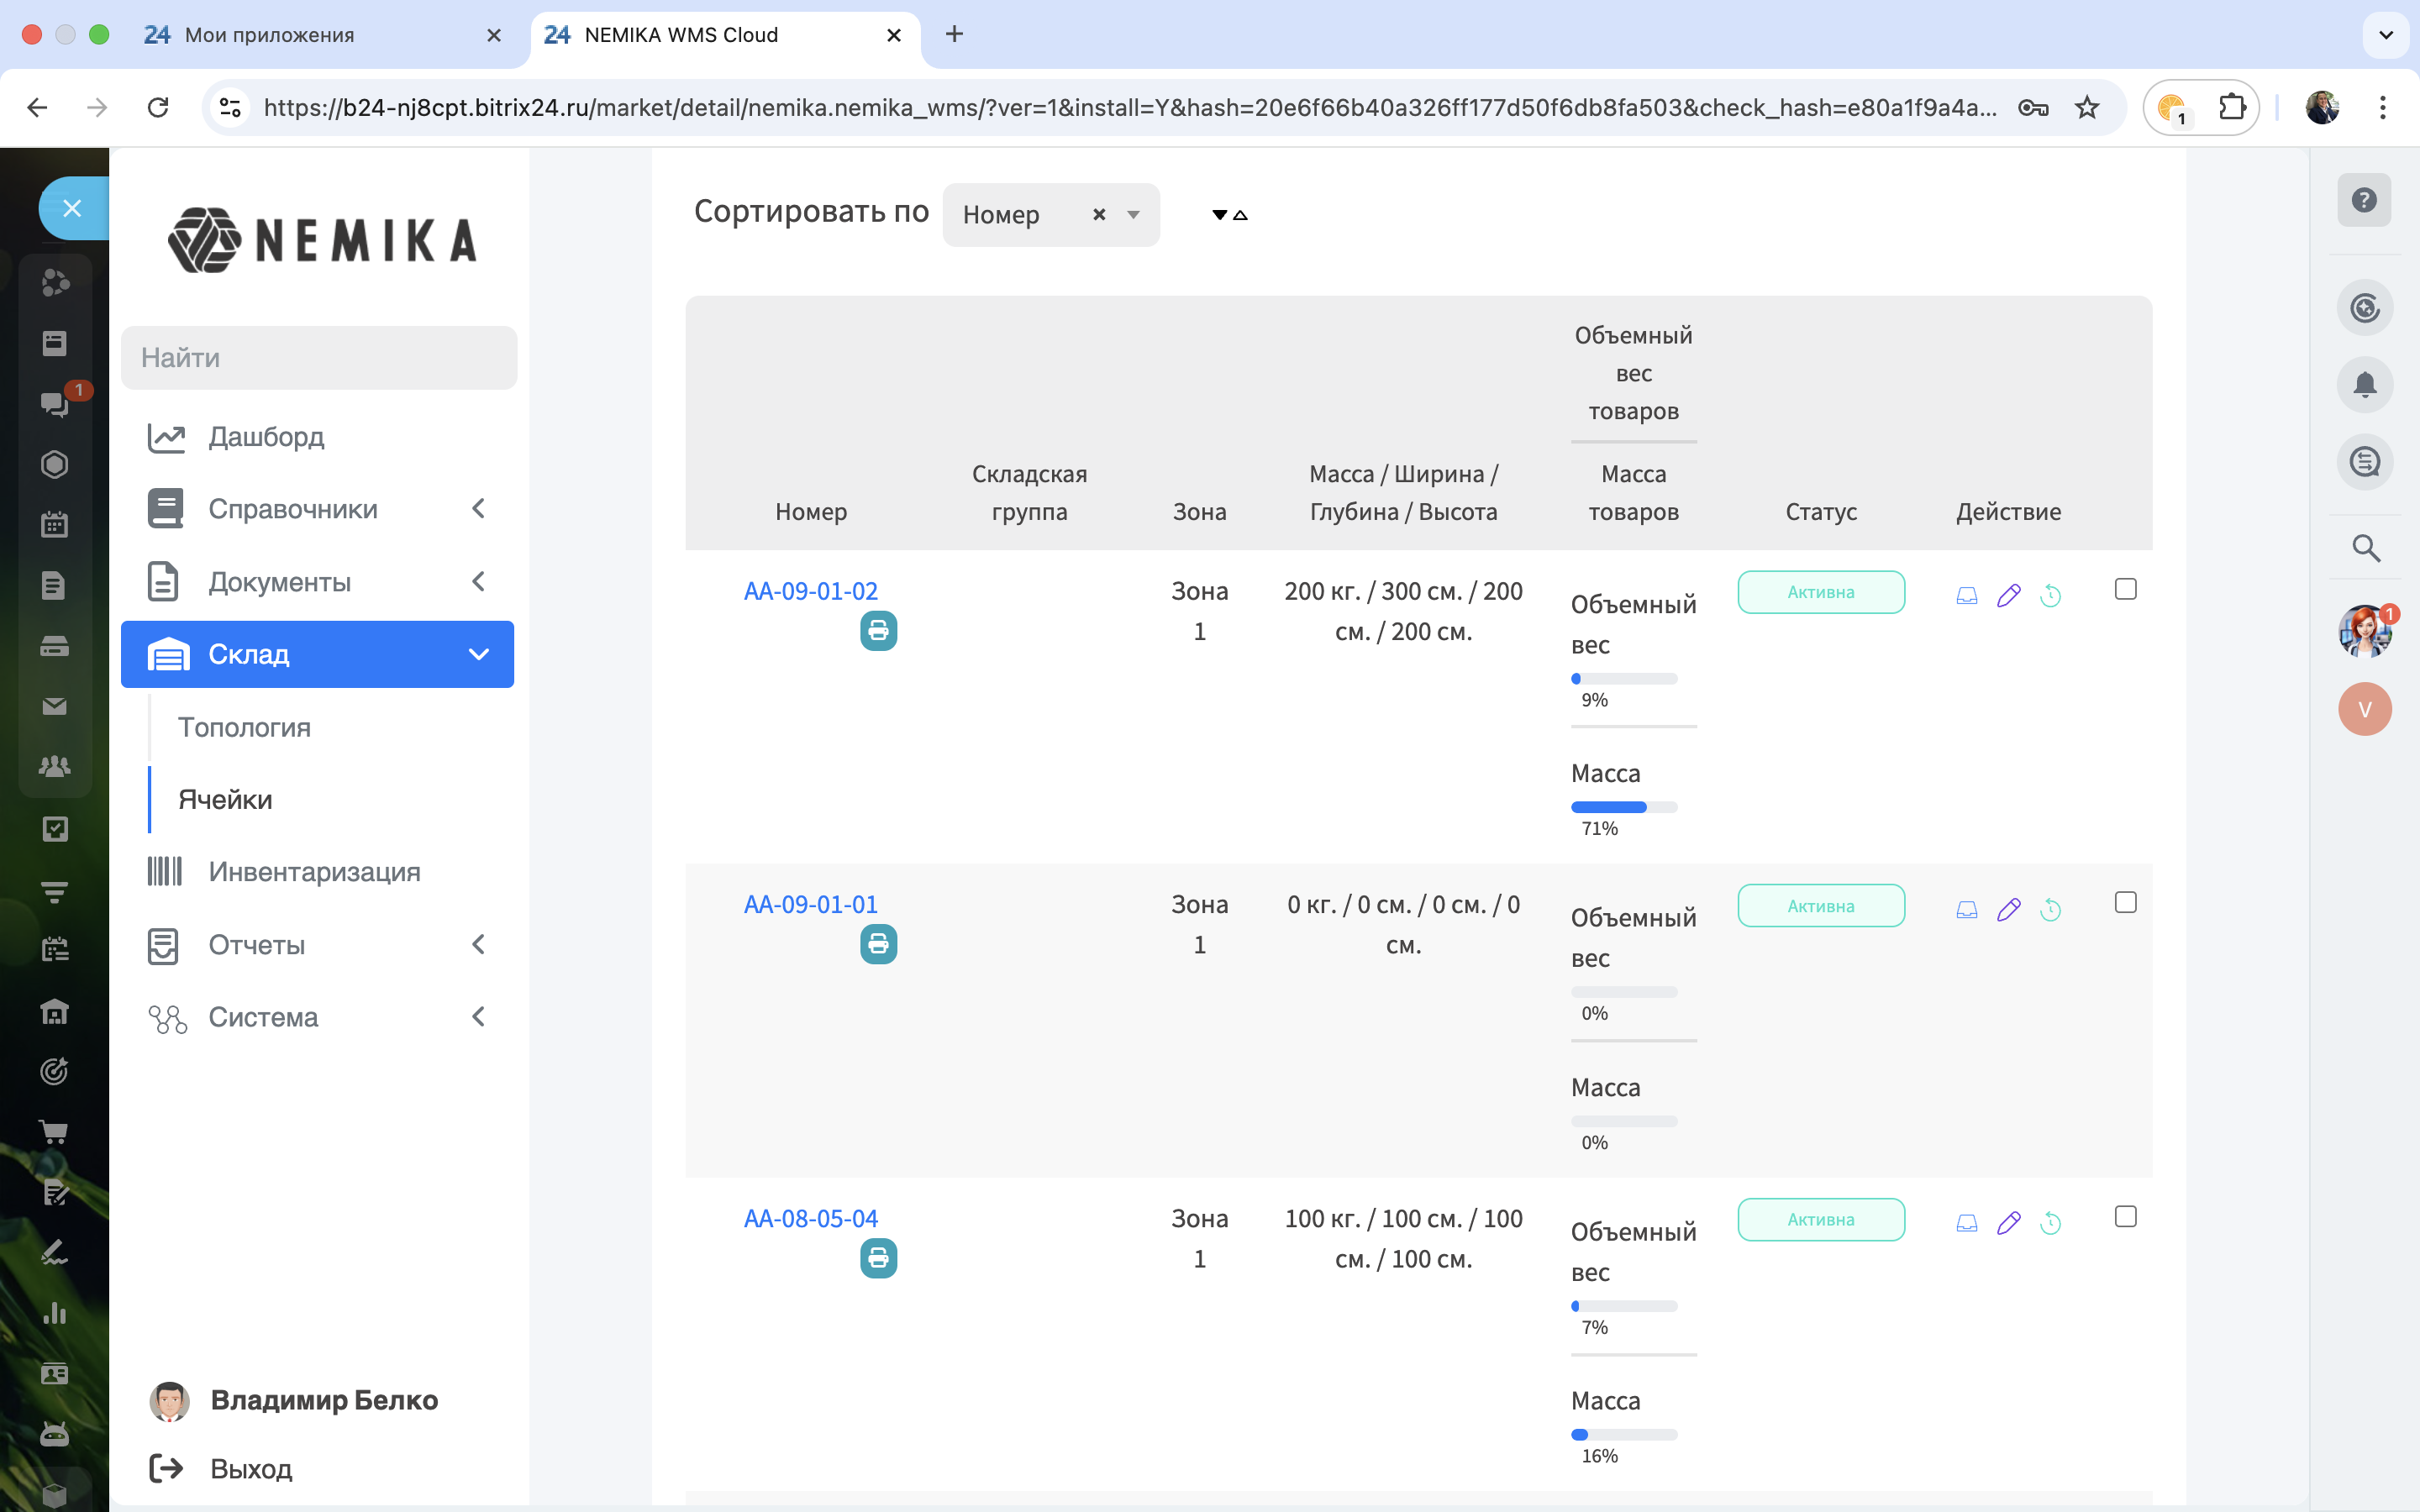This screenshot has width=2420, height=1512.
Task: Click print icon under AA-08-05-04
Action: coord(878,1258)
